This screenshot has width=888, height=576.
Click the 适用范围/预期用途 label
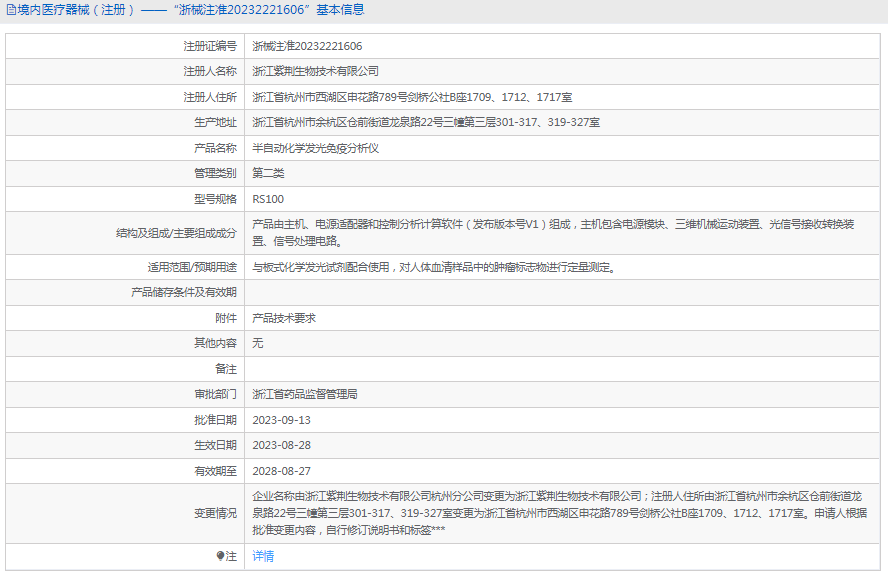pos(192,267)
